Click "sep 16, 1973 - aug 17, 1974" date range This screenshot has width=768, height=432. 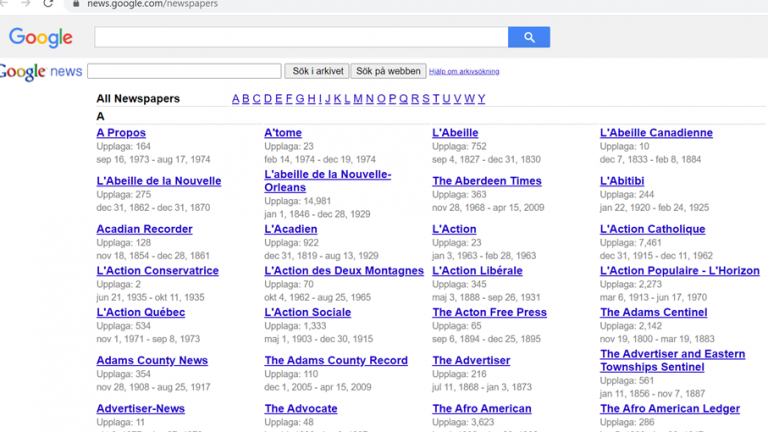153,159
